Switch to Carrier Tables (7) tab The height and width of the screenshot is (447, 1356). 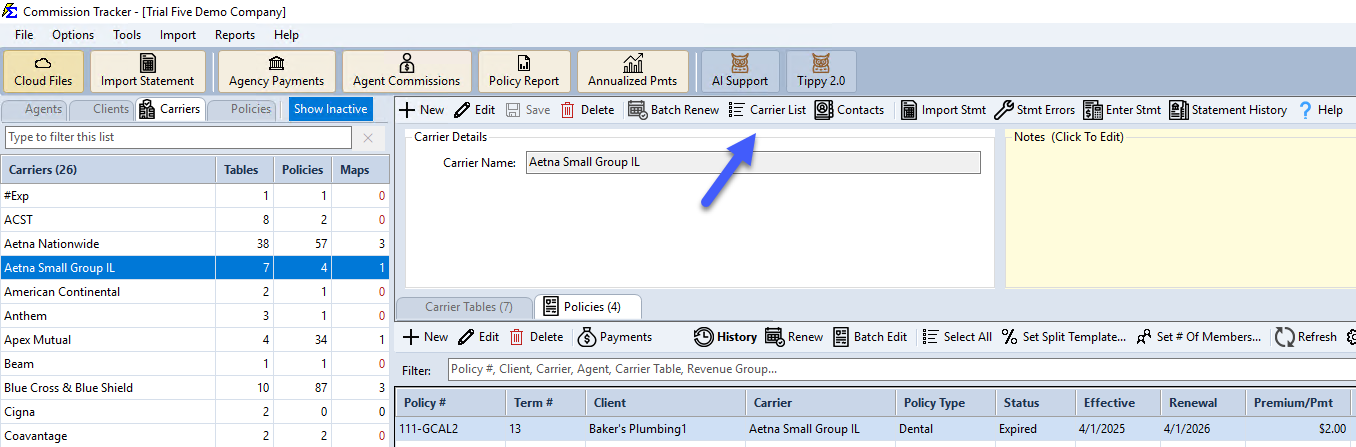[463, 306]
